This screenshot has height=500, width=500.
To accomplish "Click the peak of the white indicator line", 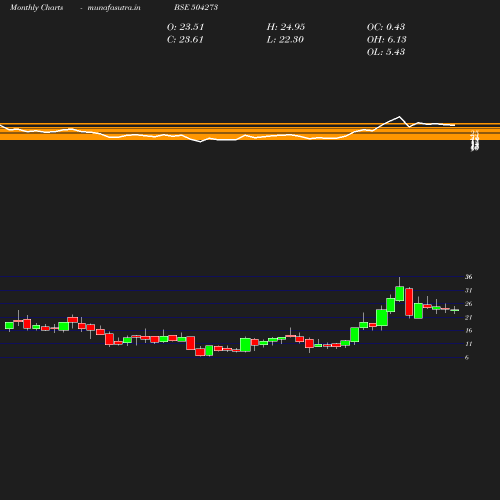I will point(399,117).
